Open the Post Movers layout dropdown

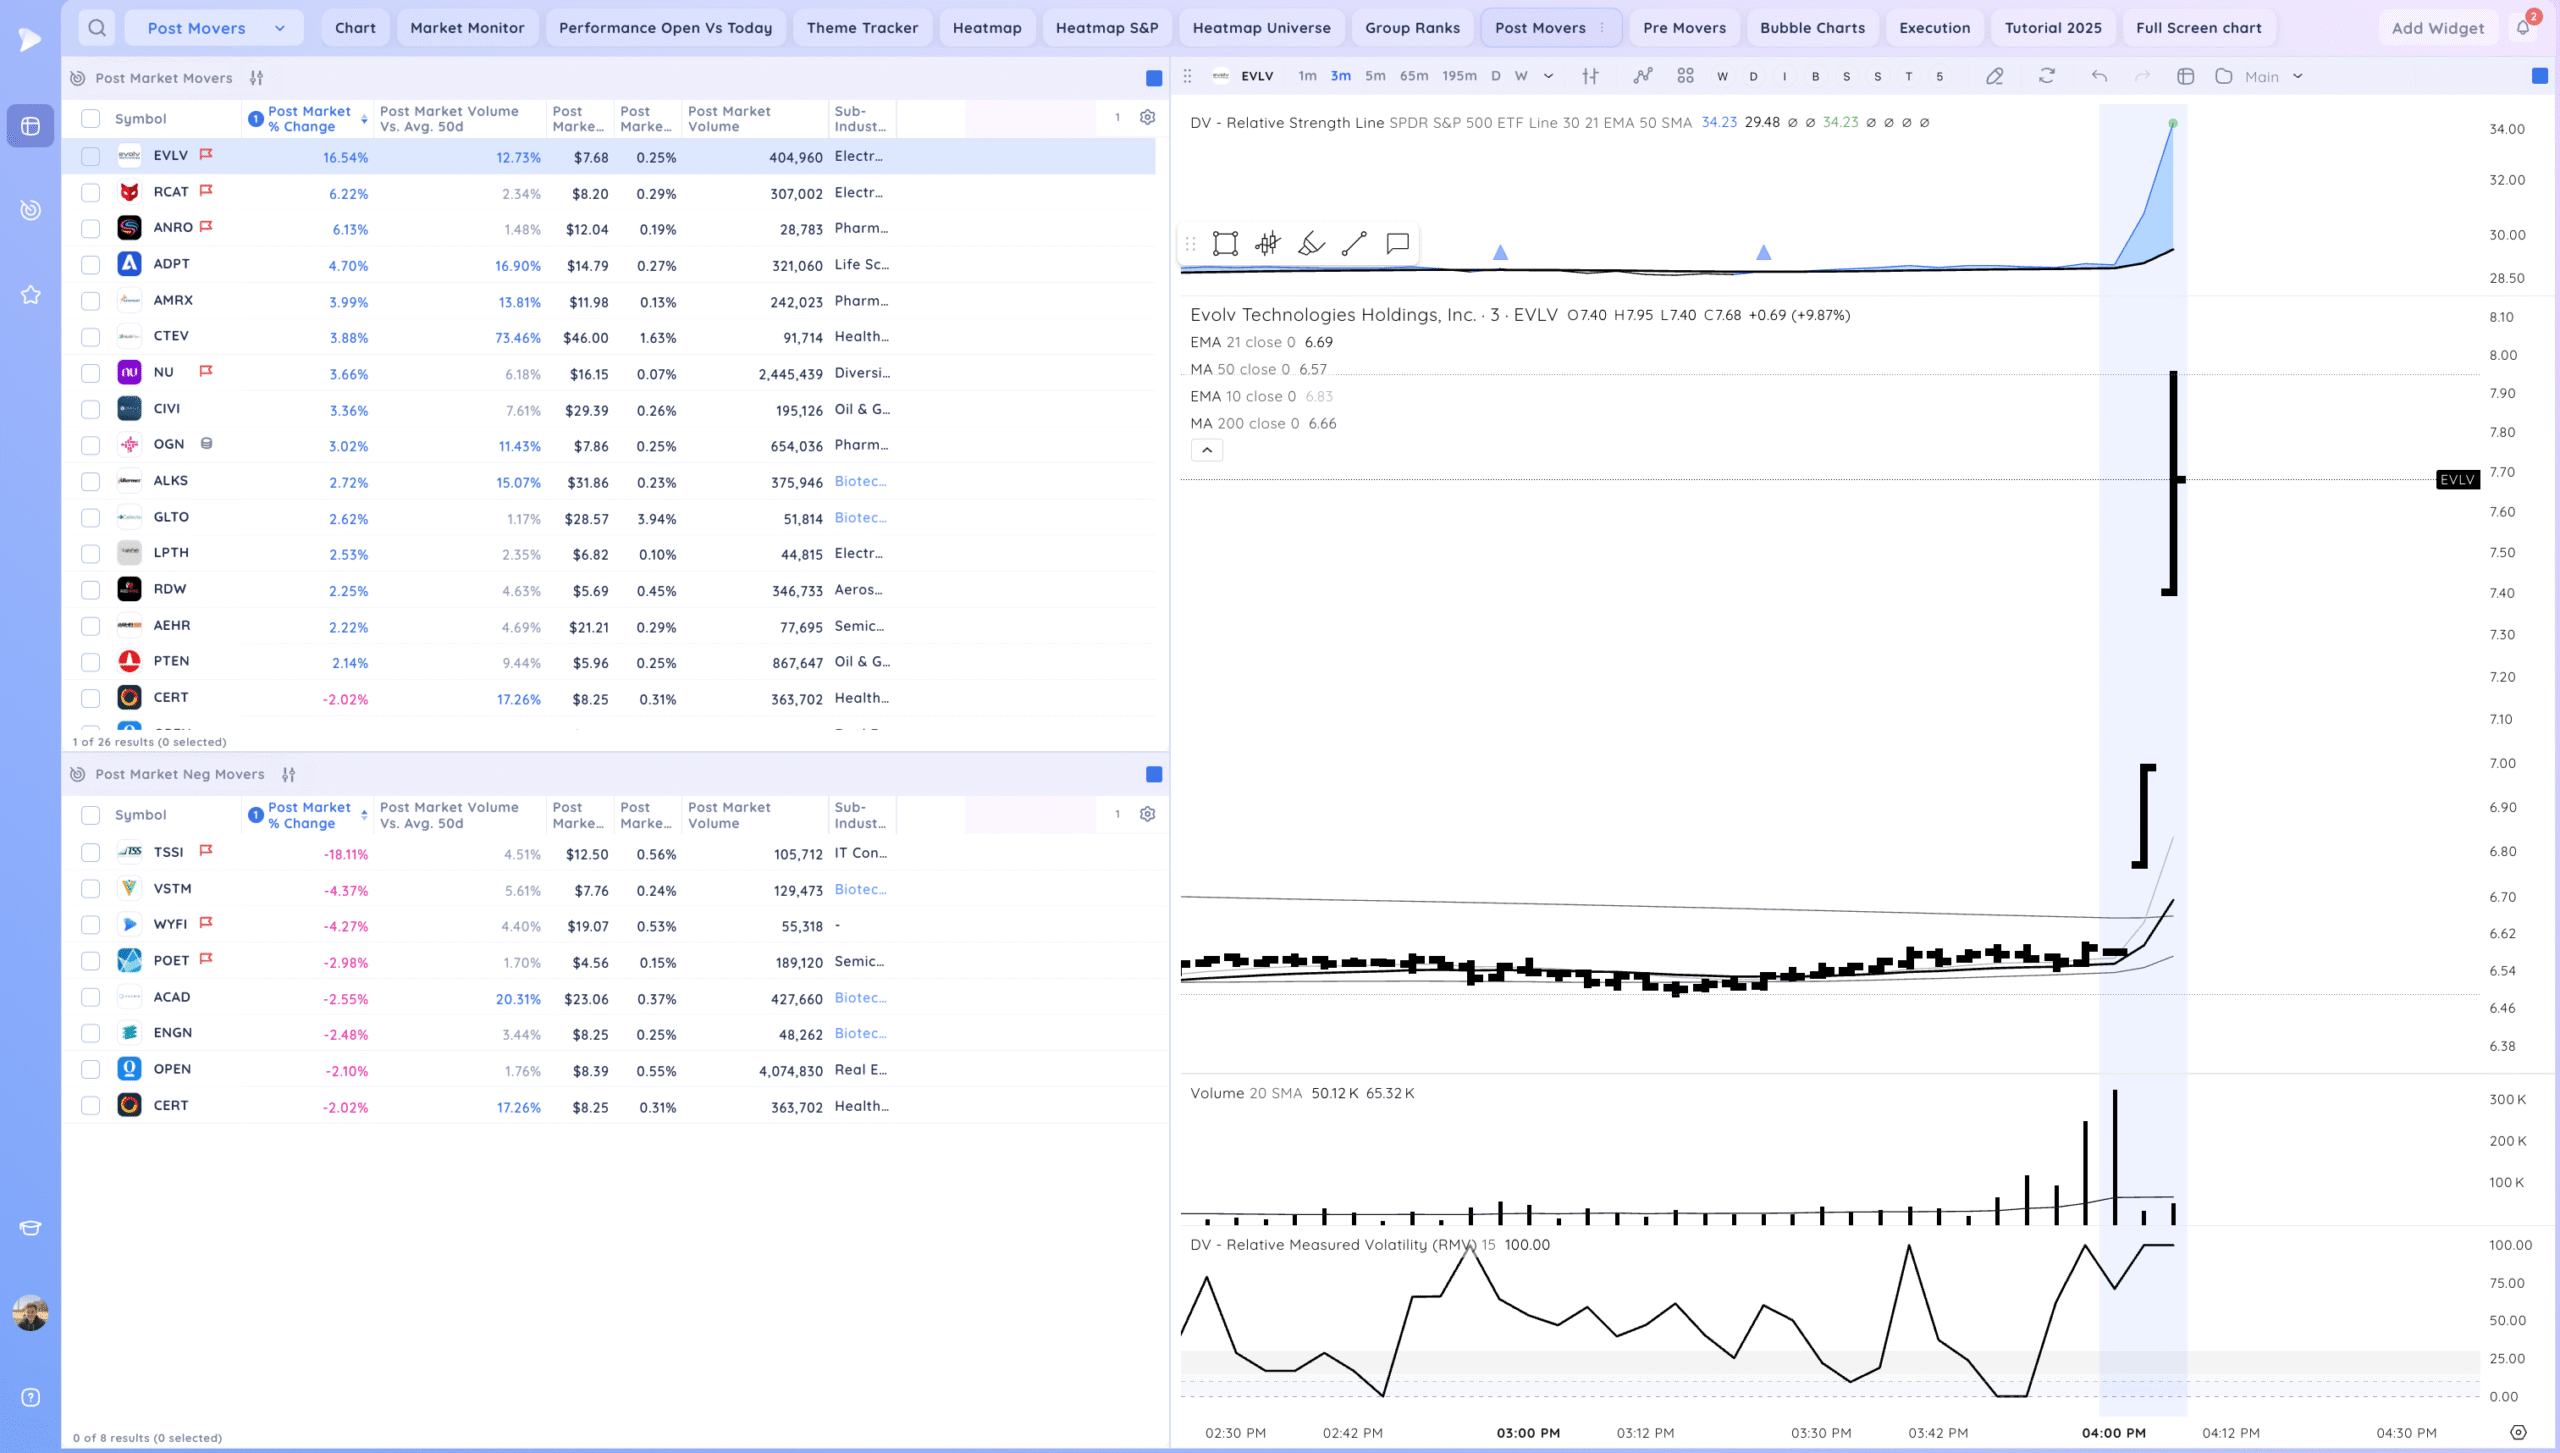pyautogui.click(x=214, y=28)
